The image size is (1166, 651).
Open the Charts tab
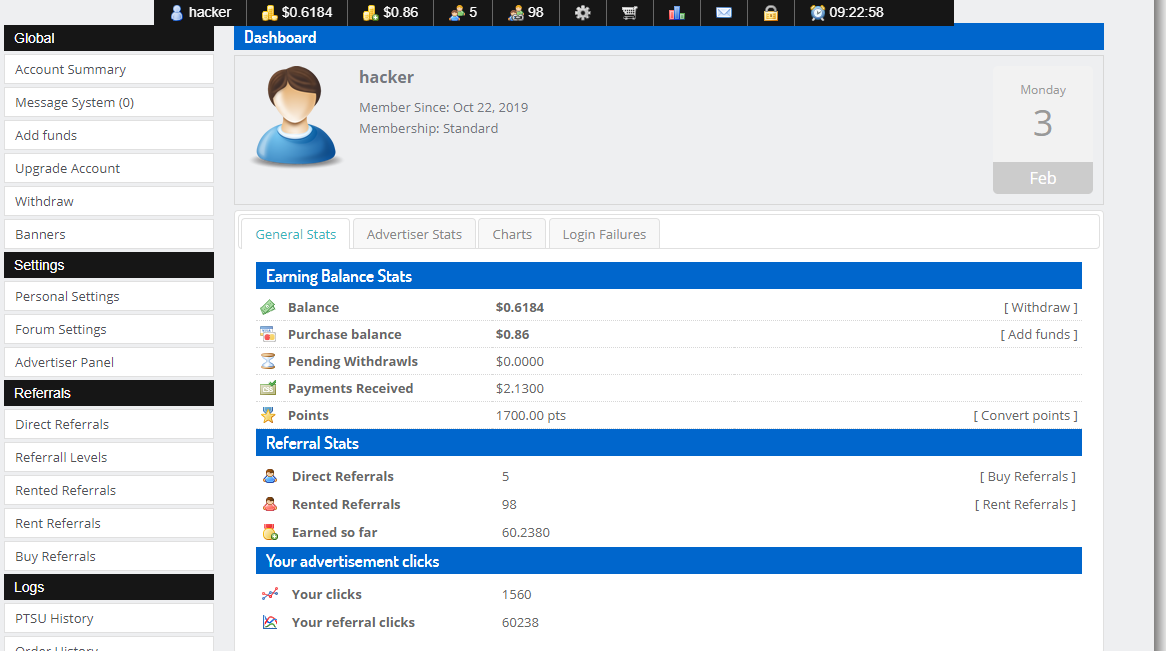512,234
